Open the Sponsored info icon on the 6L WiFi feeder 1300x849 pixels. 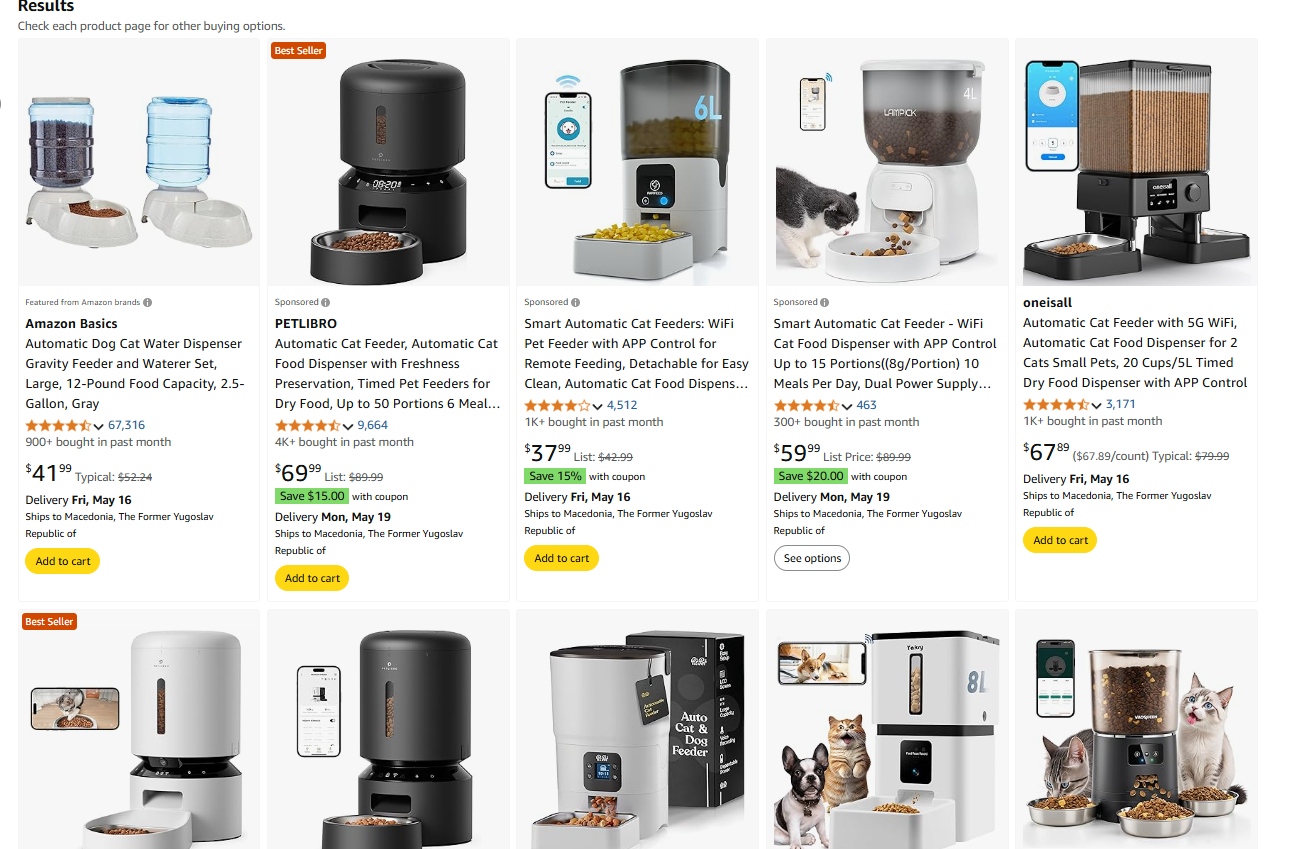tap(575, 302)
